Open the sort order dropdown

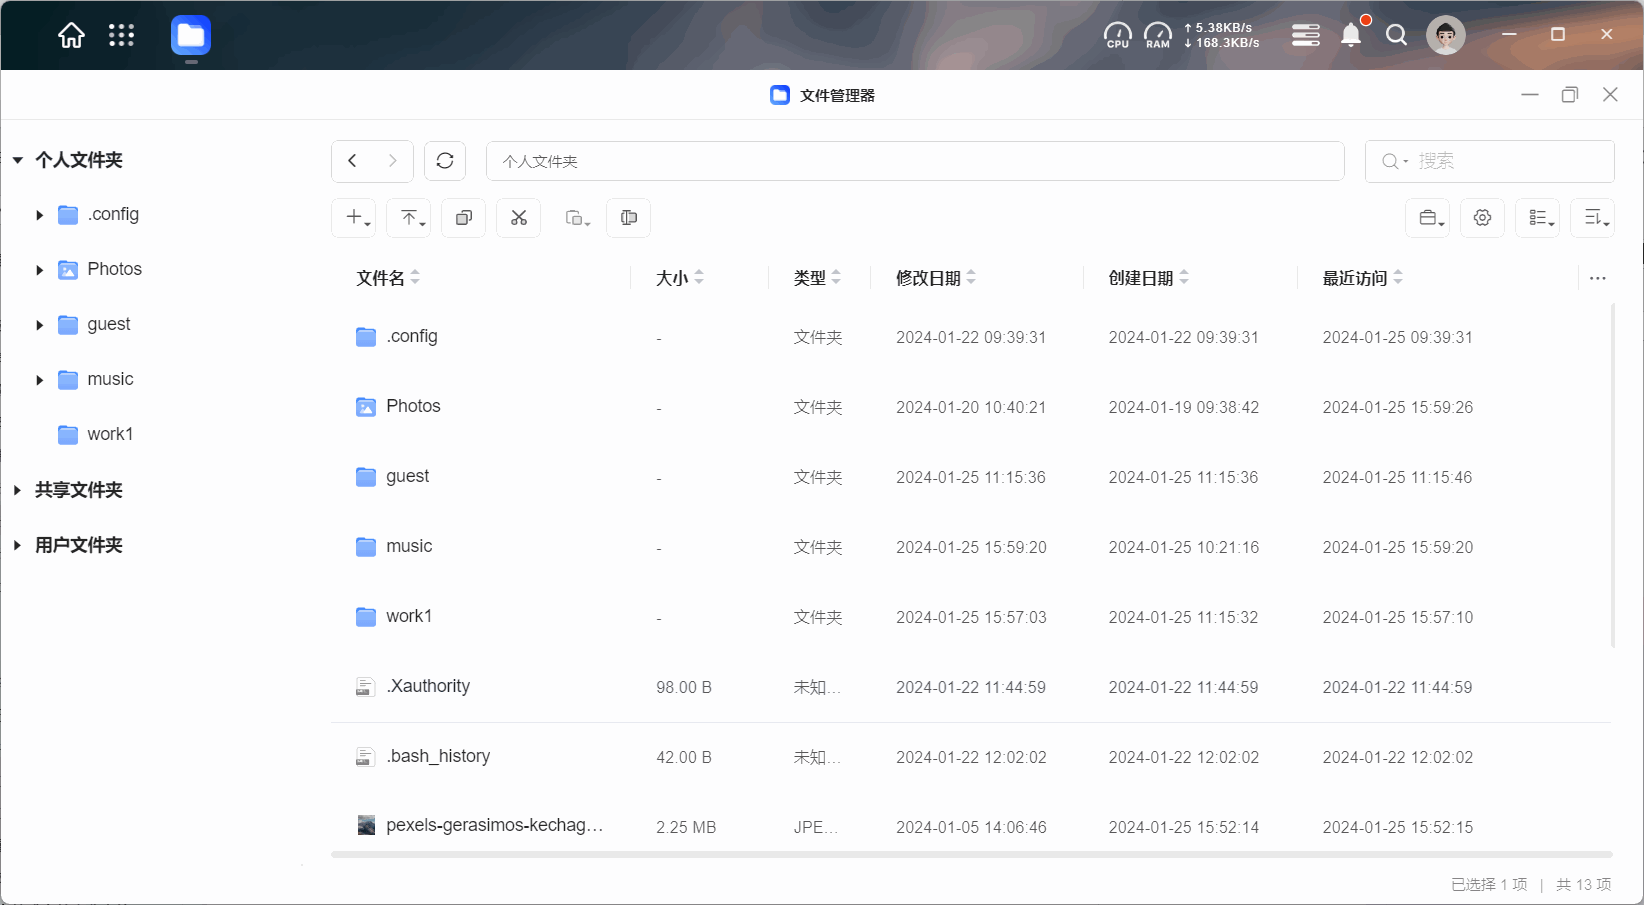tap(1593, 218)
